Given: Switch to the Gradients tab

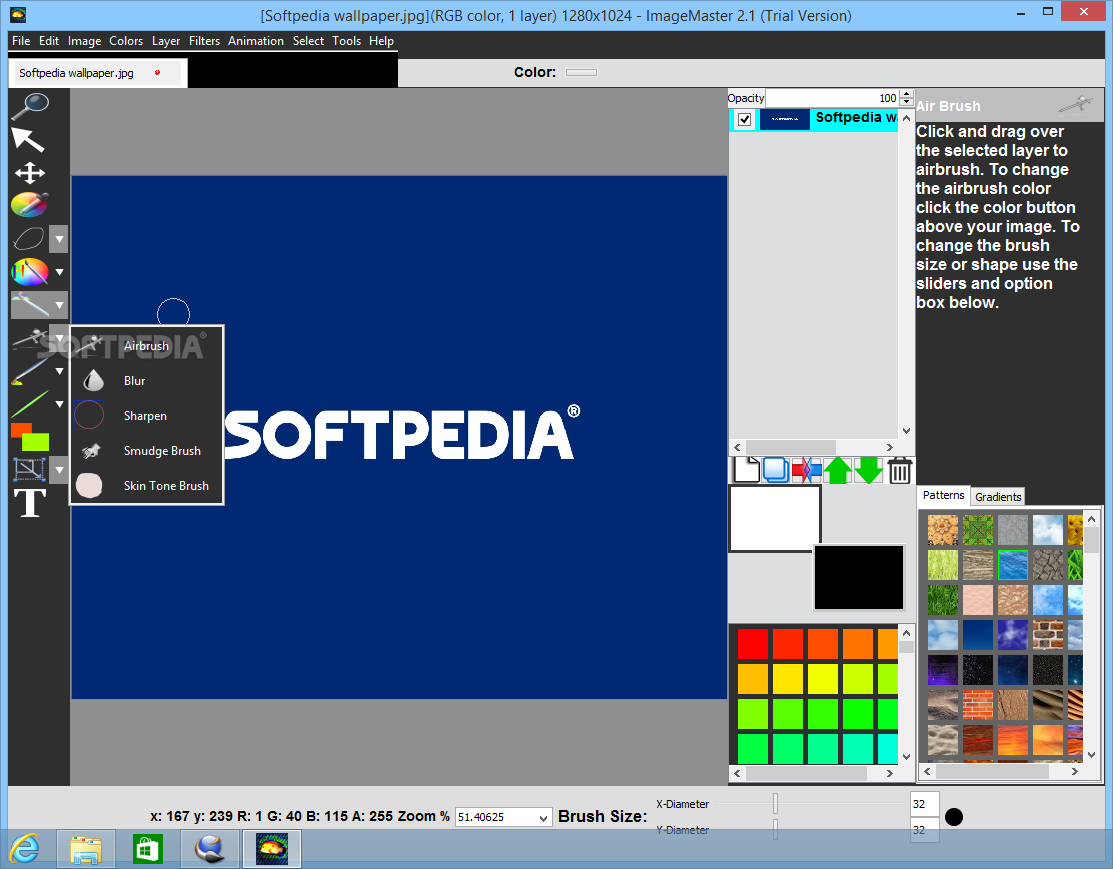Looking at the screenshot, I should pyautogui.click(x=997, y=497).
